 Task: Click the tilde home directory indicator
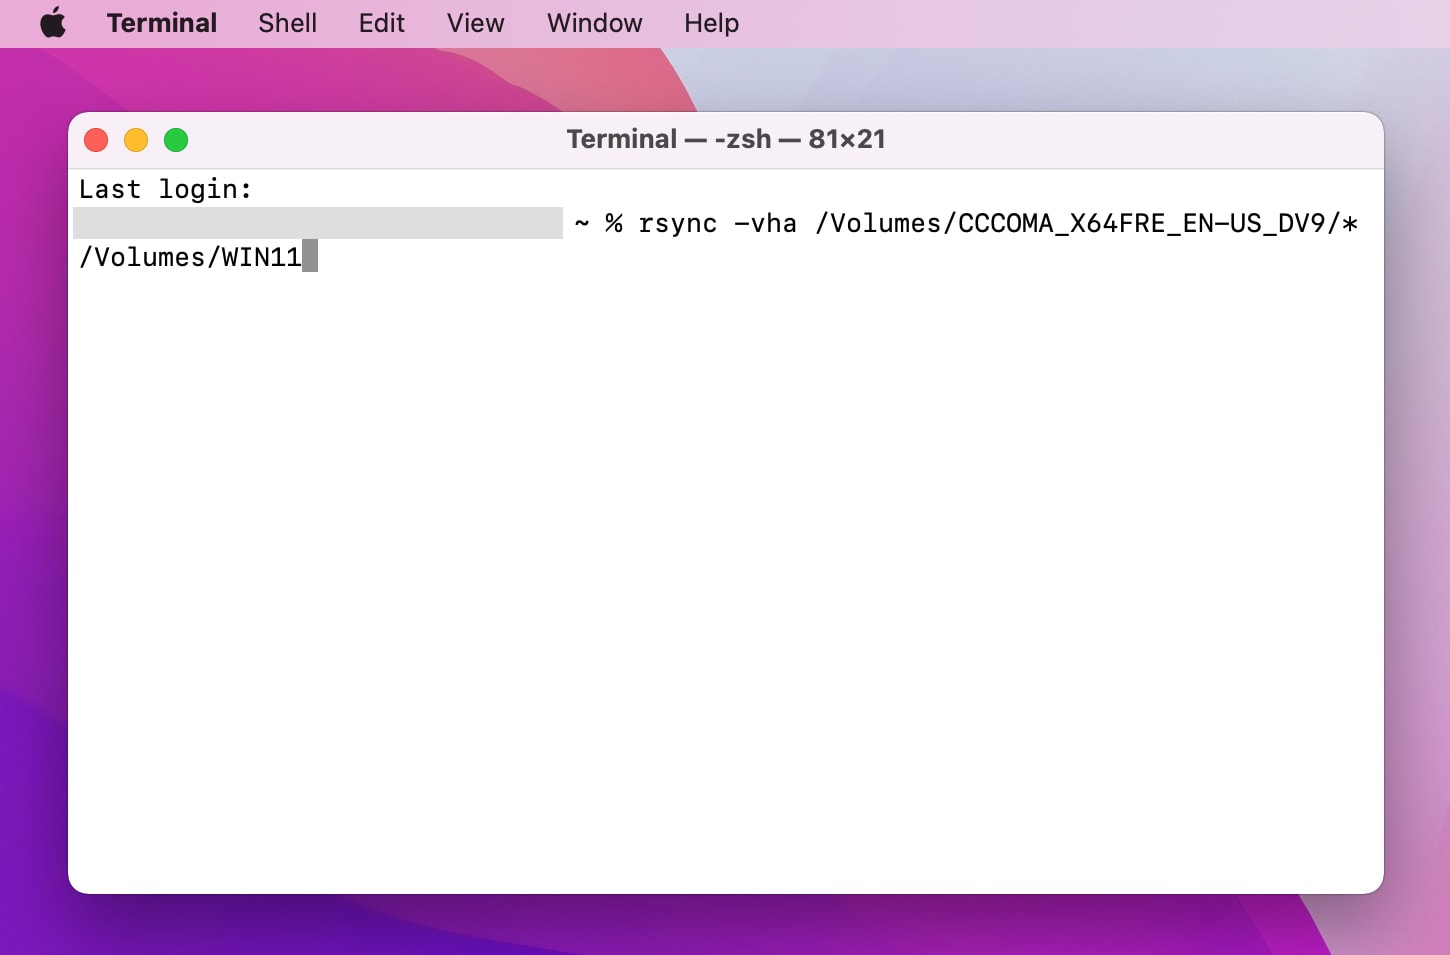tap(582, 223)
